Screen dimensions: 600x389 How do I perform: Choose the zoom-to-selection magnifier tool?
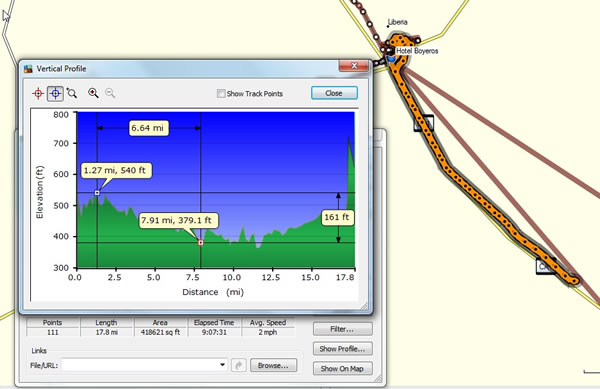[72, 93]
